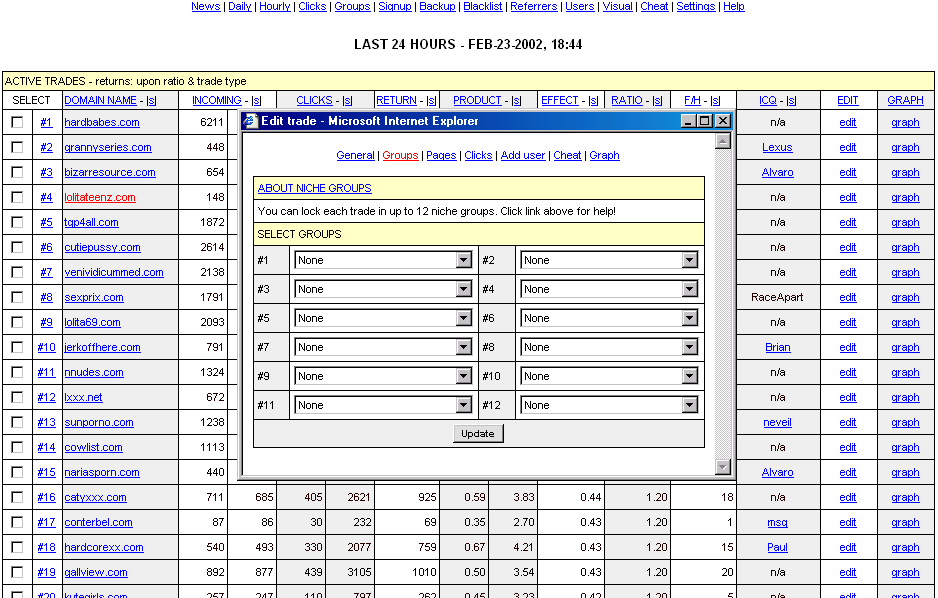
Task: Click the 'RaceApart' ICQ text
Action: point(777,297)
